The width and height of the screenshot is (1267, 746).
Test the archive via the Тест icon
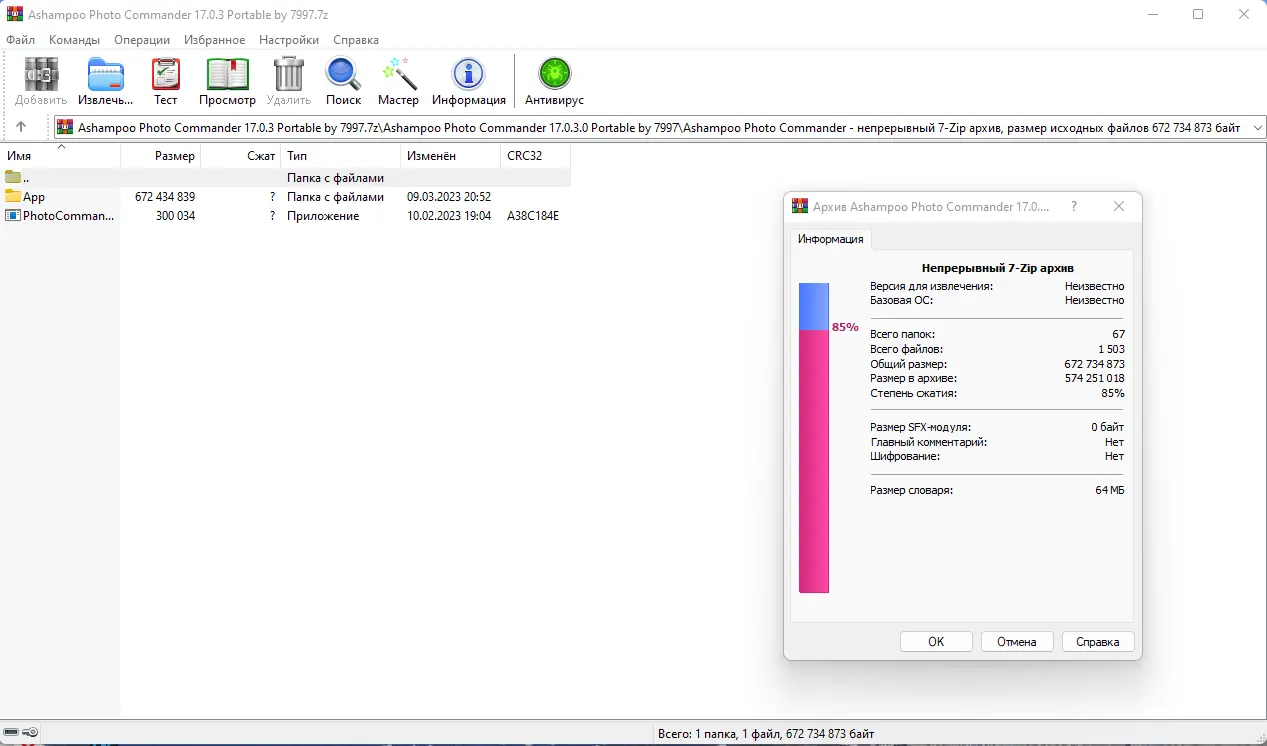[x=165, y=75]
